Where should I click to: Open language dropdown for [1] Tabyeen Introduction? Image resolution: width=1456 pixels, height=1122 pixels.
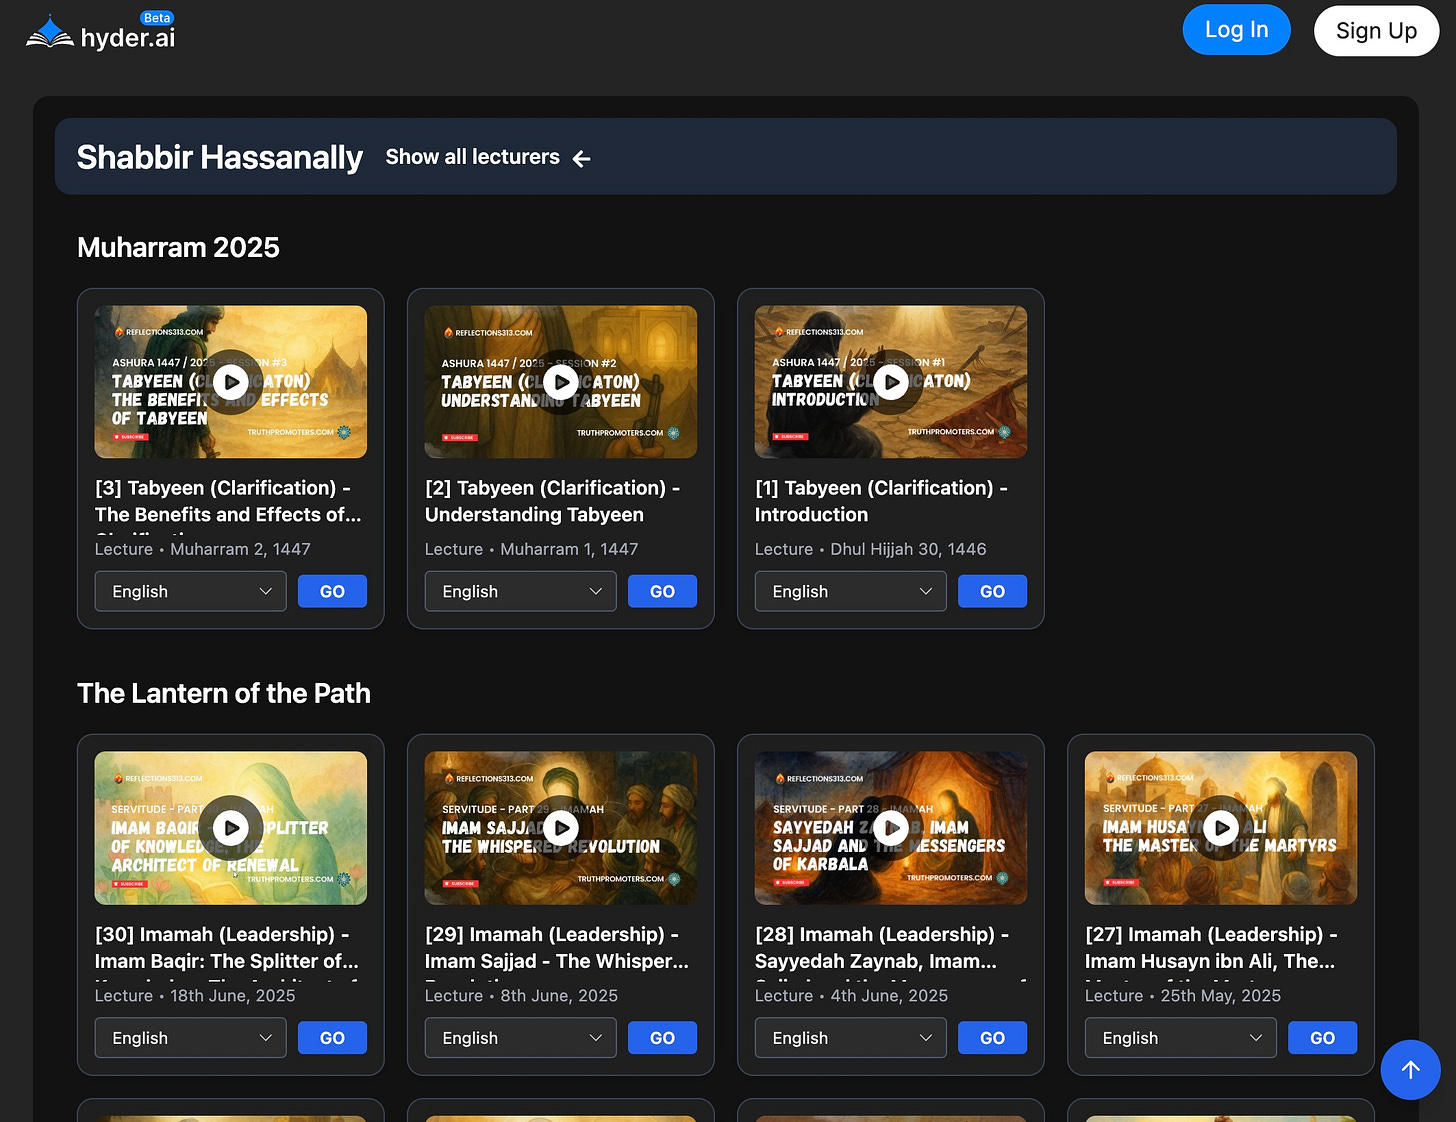(x=851, y=591)
